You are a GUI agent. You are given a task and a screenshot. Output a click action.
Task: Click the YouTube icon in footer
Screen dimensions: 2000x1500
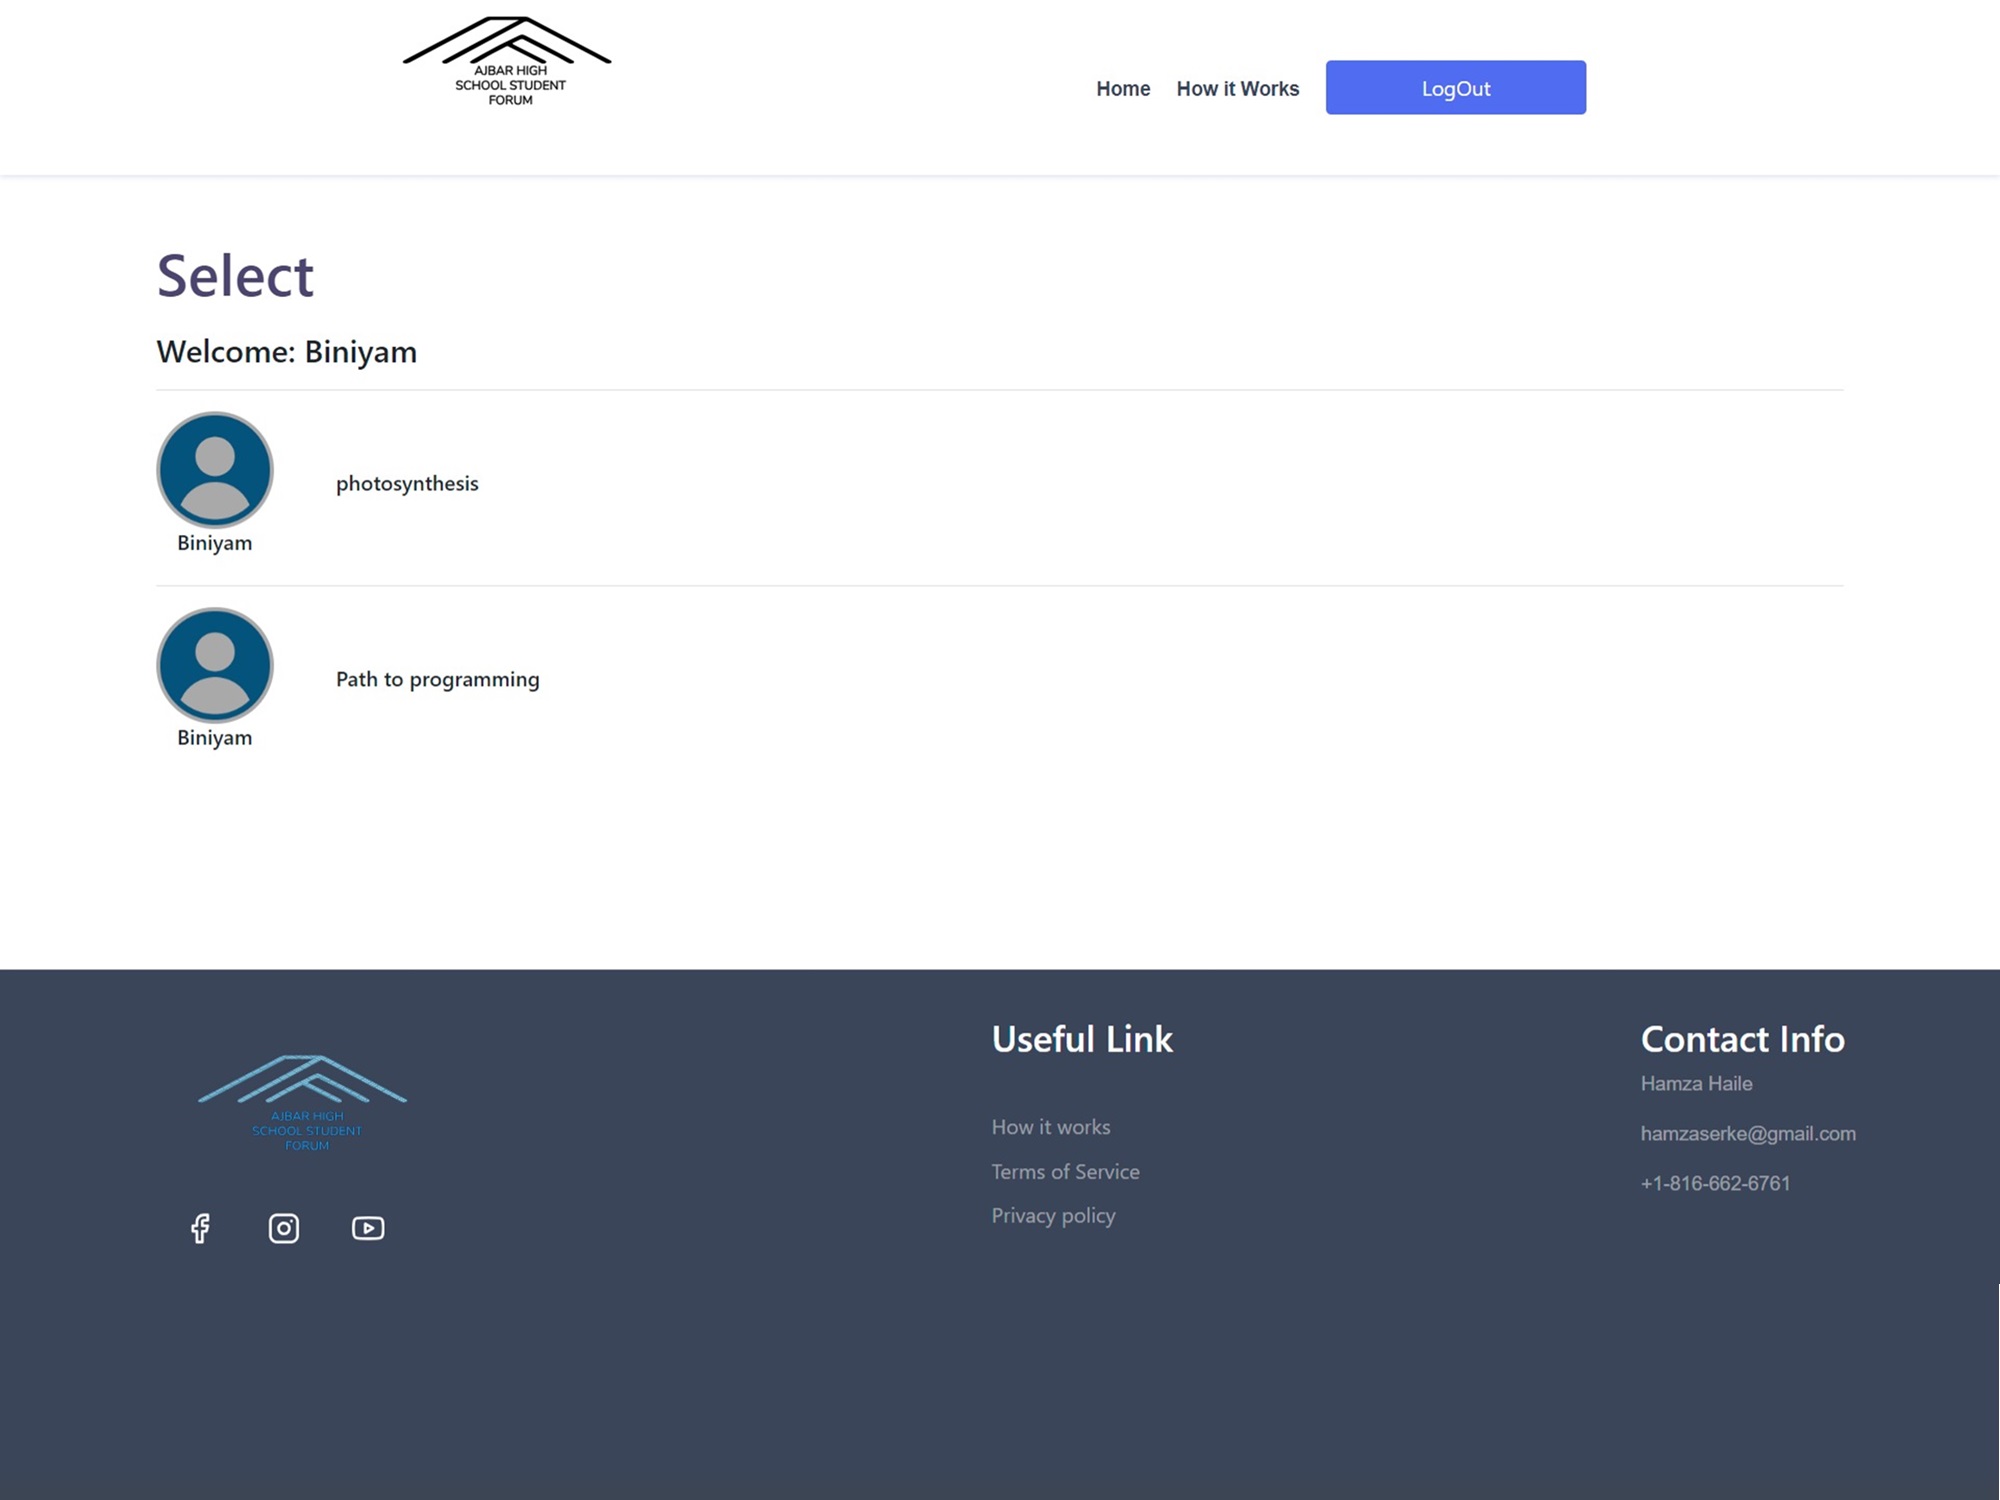pos(368,1228)
